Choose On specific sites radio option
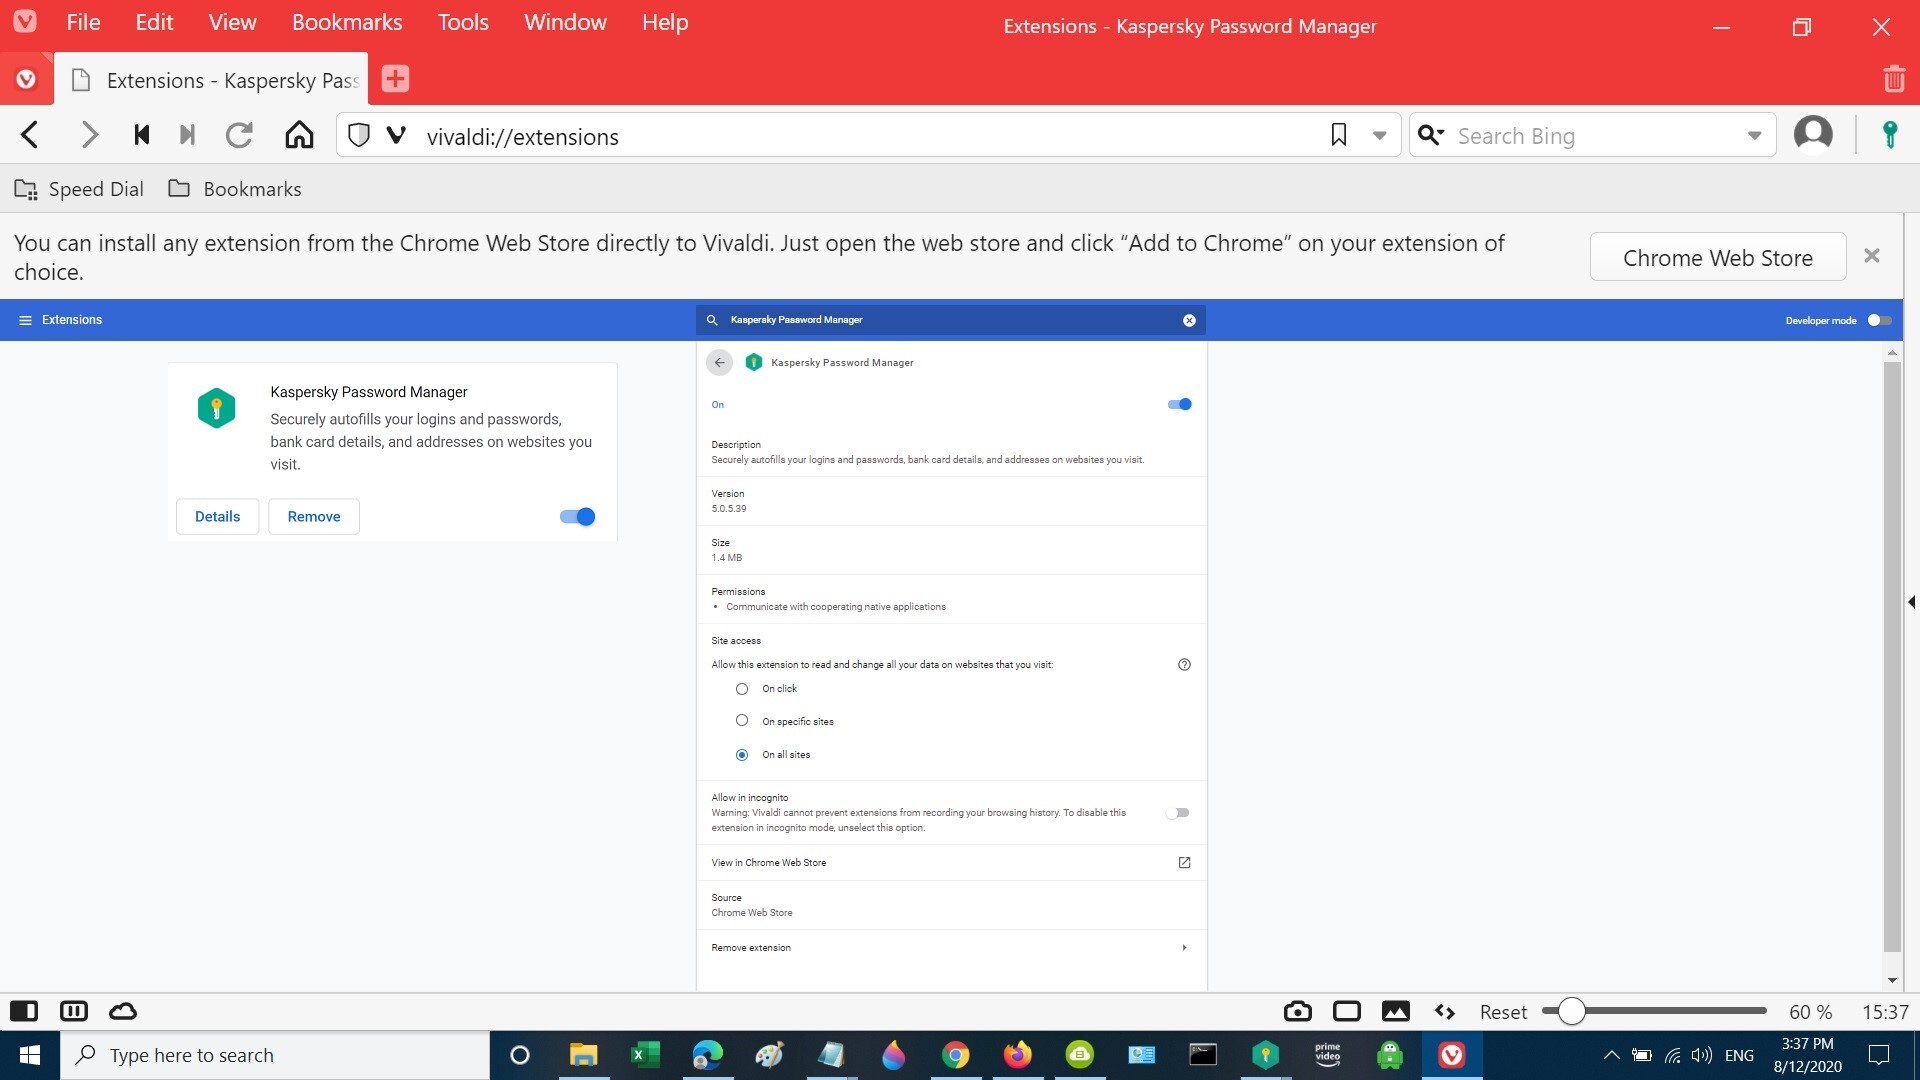 click(742, 721)
